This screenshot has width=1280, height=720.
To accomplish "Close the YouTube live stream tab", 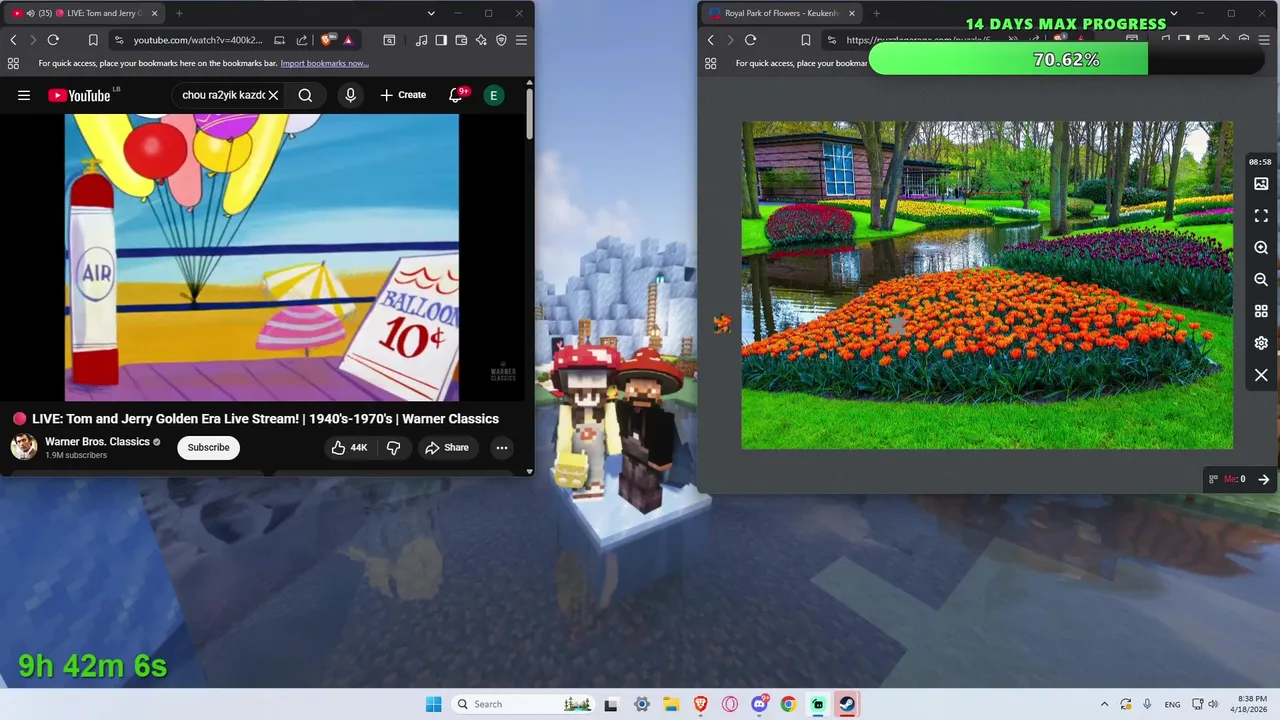I will [154, 13].
